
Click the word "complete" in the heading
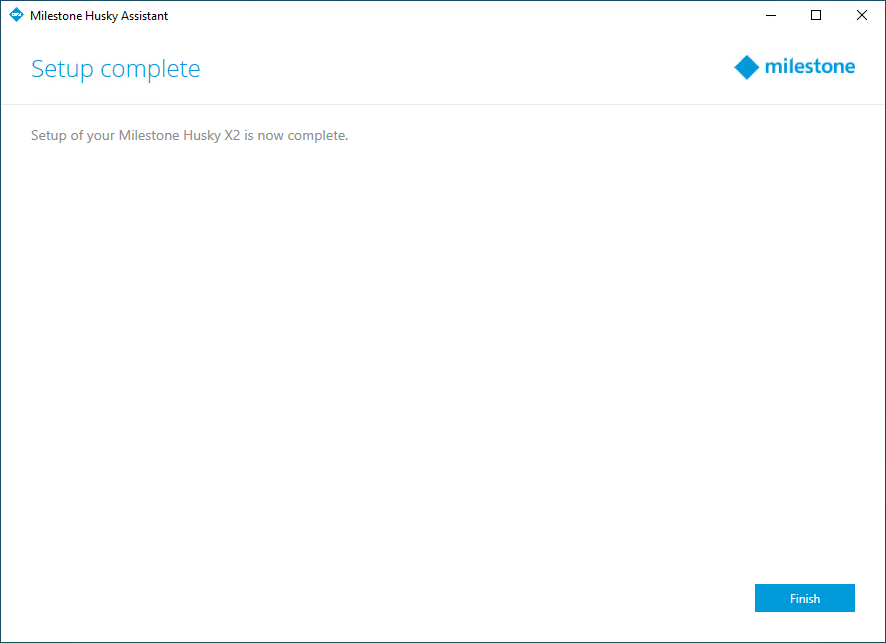pyautogui.click(x=150, y=69)
